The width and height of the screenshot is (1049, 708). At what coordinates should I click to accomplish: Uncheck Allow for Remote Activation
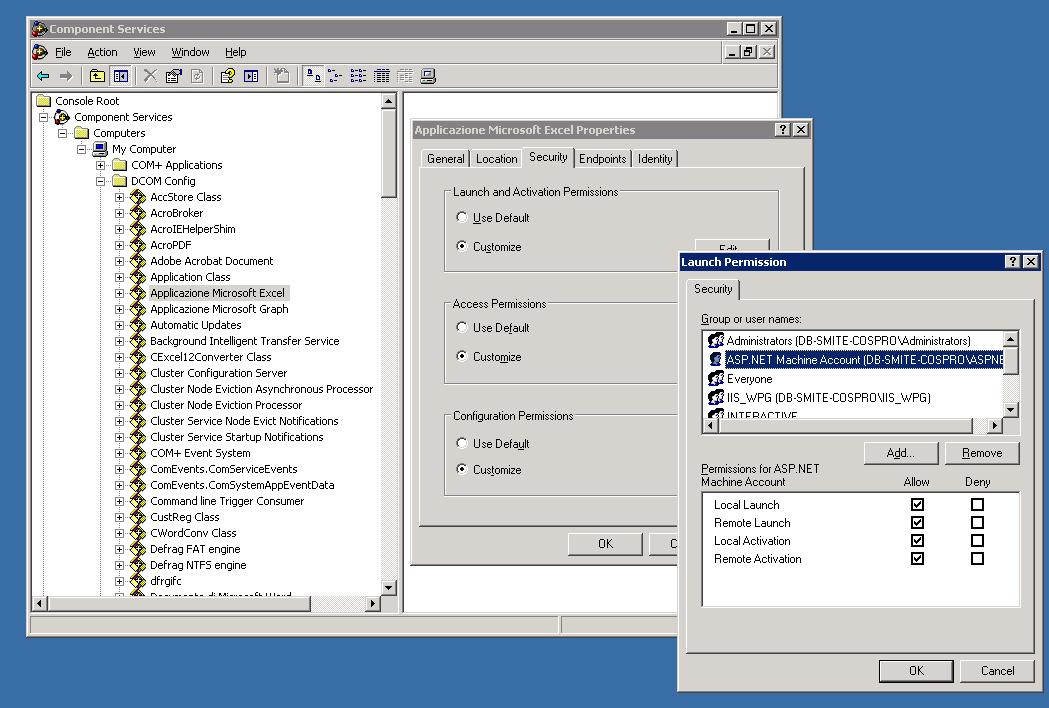tap(917, 559)
